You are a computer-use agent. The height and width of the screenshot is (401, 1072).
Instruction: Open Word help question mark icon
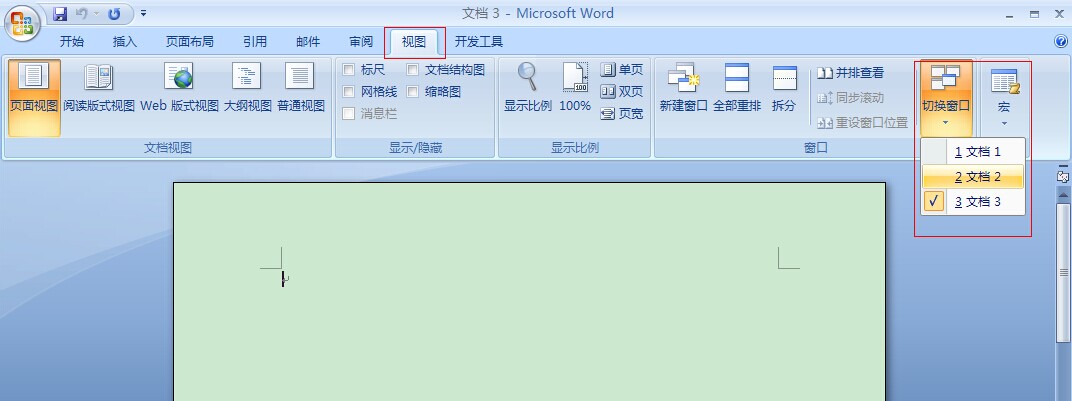pyautogui.click(x=1060, y=42)
